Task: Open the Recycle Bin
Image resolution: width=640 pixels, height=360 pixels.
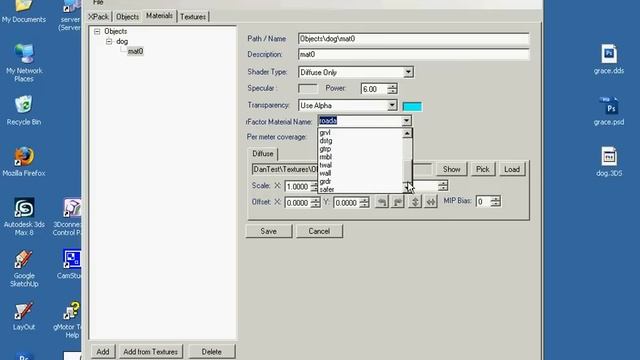Action: 24,111
